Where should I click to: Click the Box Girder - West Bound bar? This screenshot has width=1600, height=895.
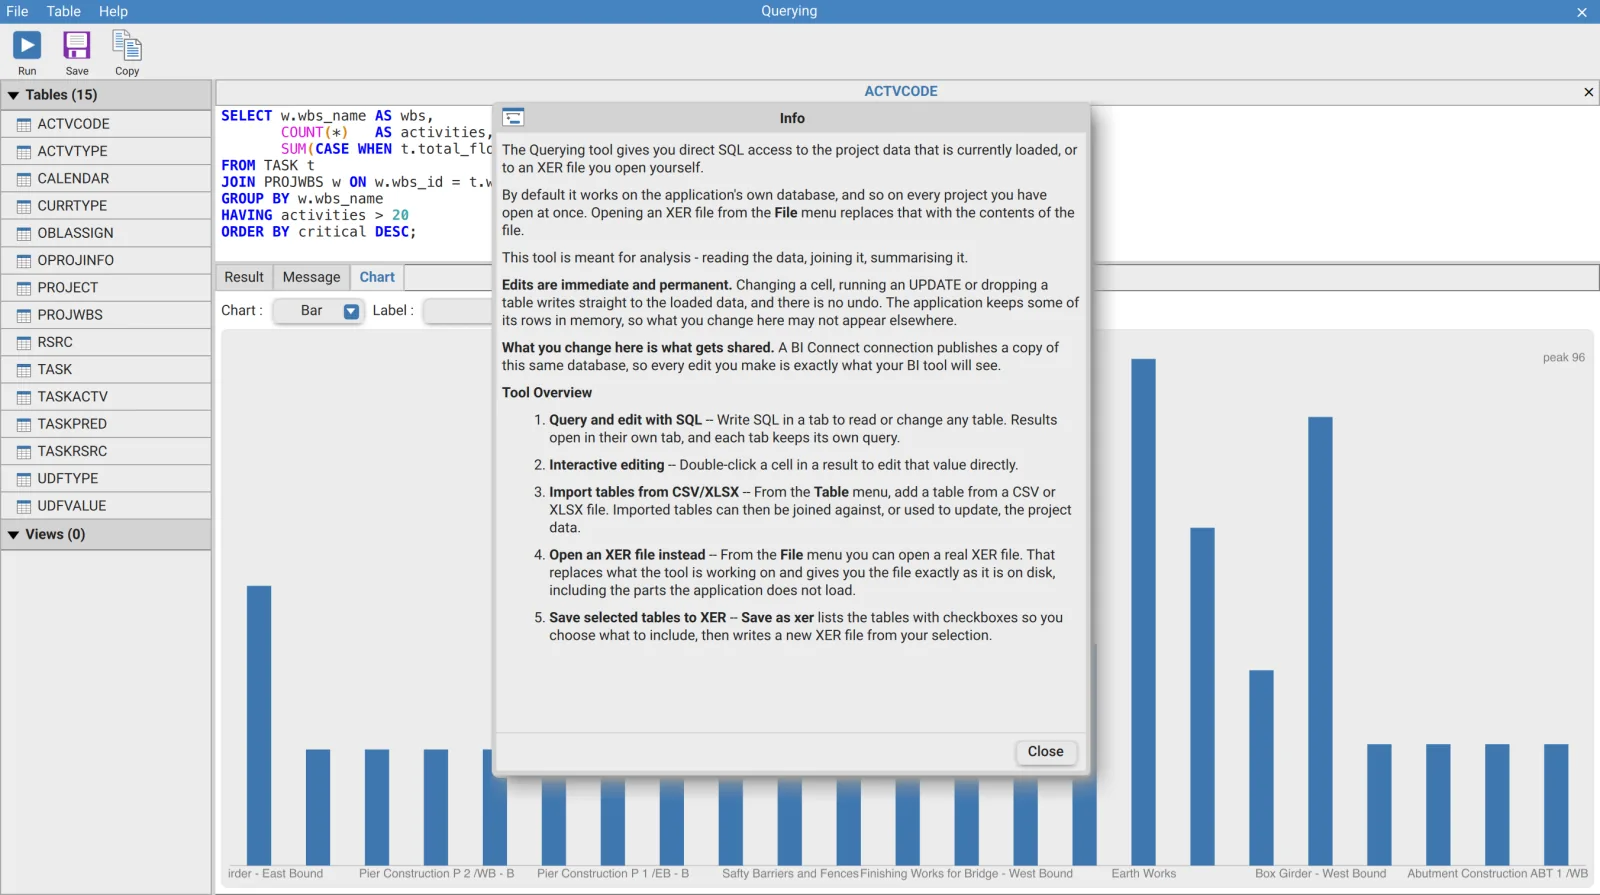1320,641
